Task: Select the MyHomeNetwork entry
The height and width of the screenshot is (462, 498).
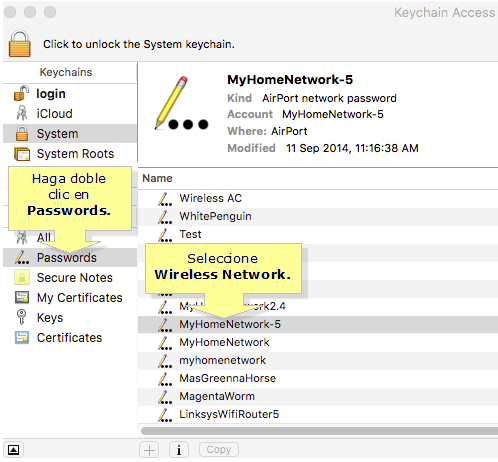Action: [x=318, y=342]
